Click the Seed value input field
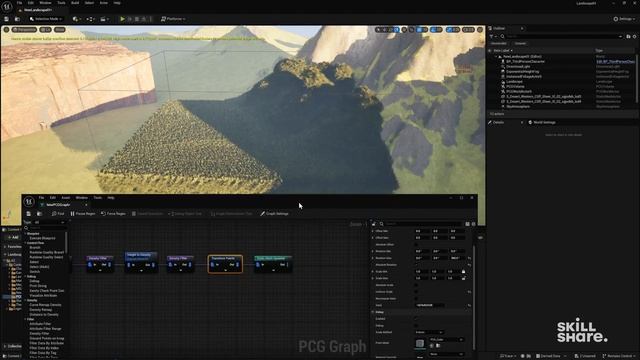This screenshot has height=360, width=640. [x=430, y=305]
